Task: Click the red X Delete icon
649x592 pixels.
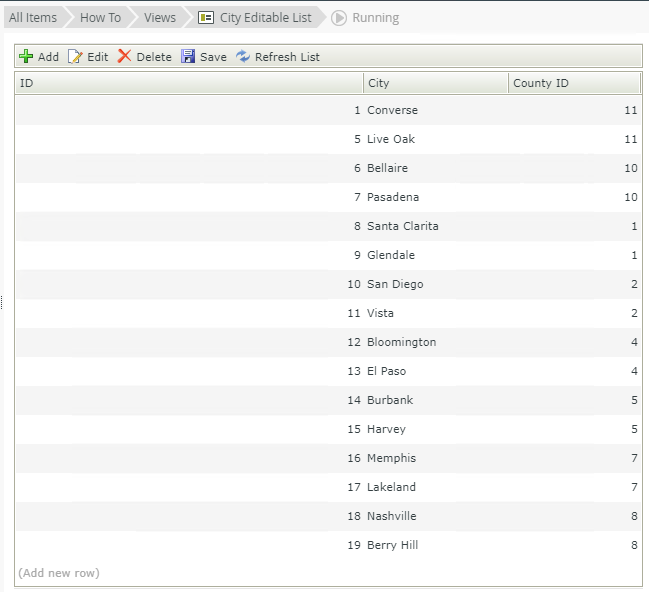Action: tap(124, 56)
